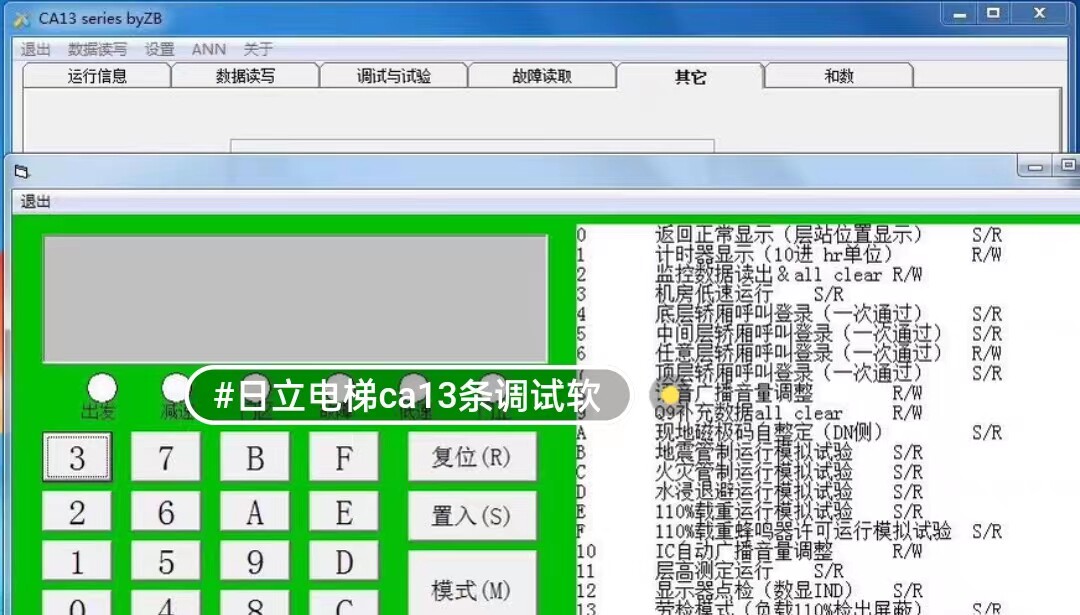
Task: Click the CA13 application icon in the title bar
Action: [21, 17]
